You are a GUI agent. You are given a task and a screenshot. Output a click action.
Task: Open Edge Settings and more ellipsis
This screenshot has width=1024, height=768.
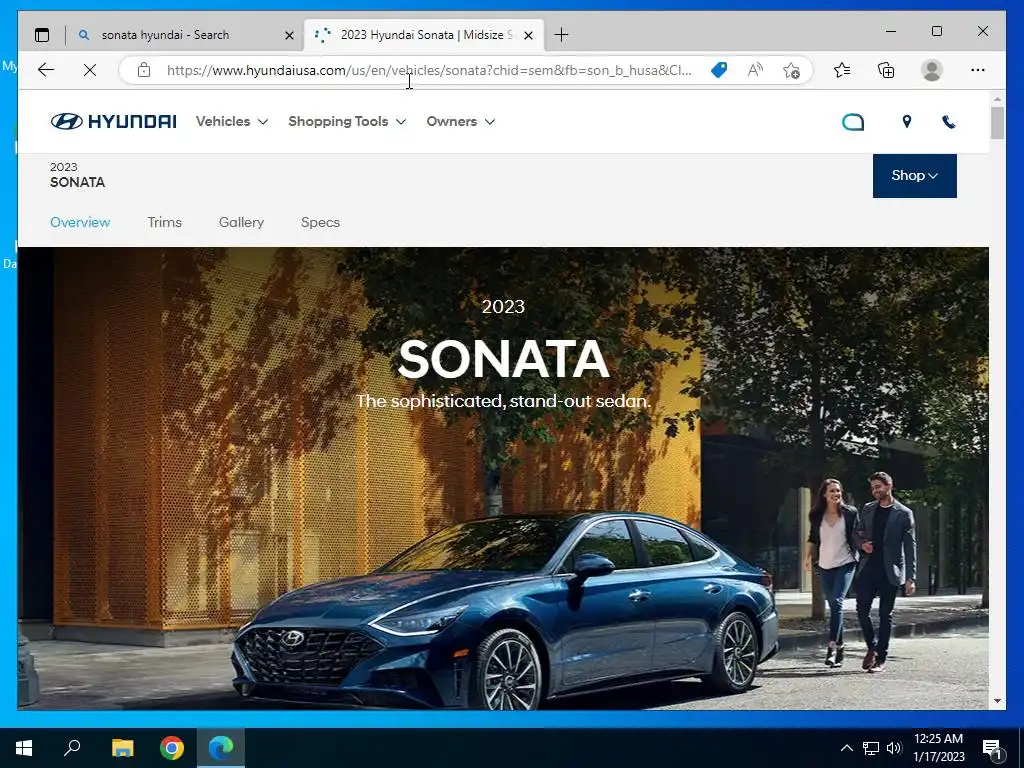[x=978, y=70]
